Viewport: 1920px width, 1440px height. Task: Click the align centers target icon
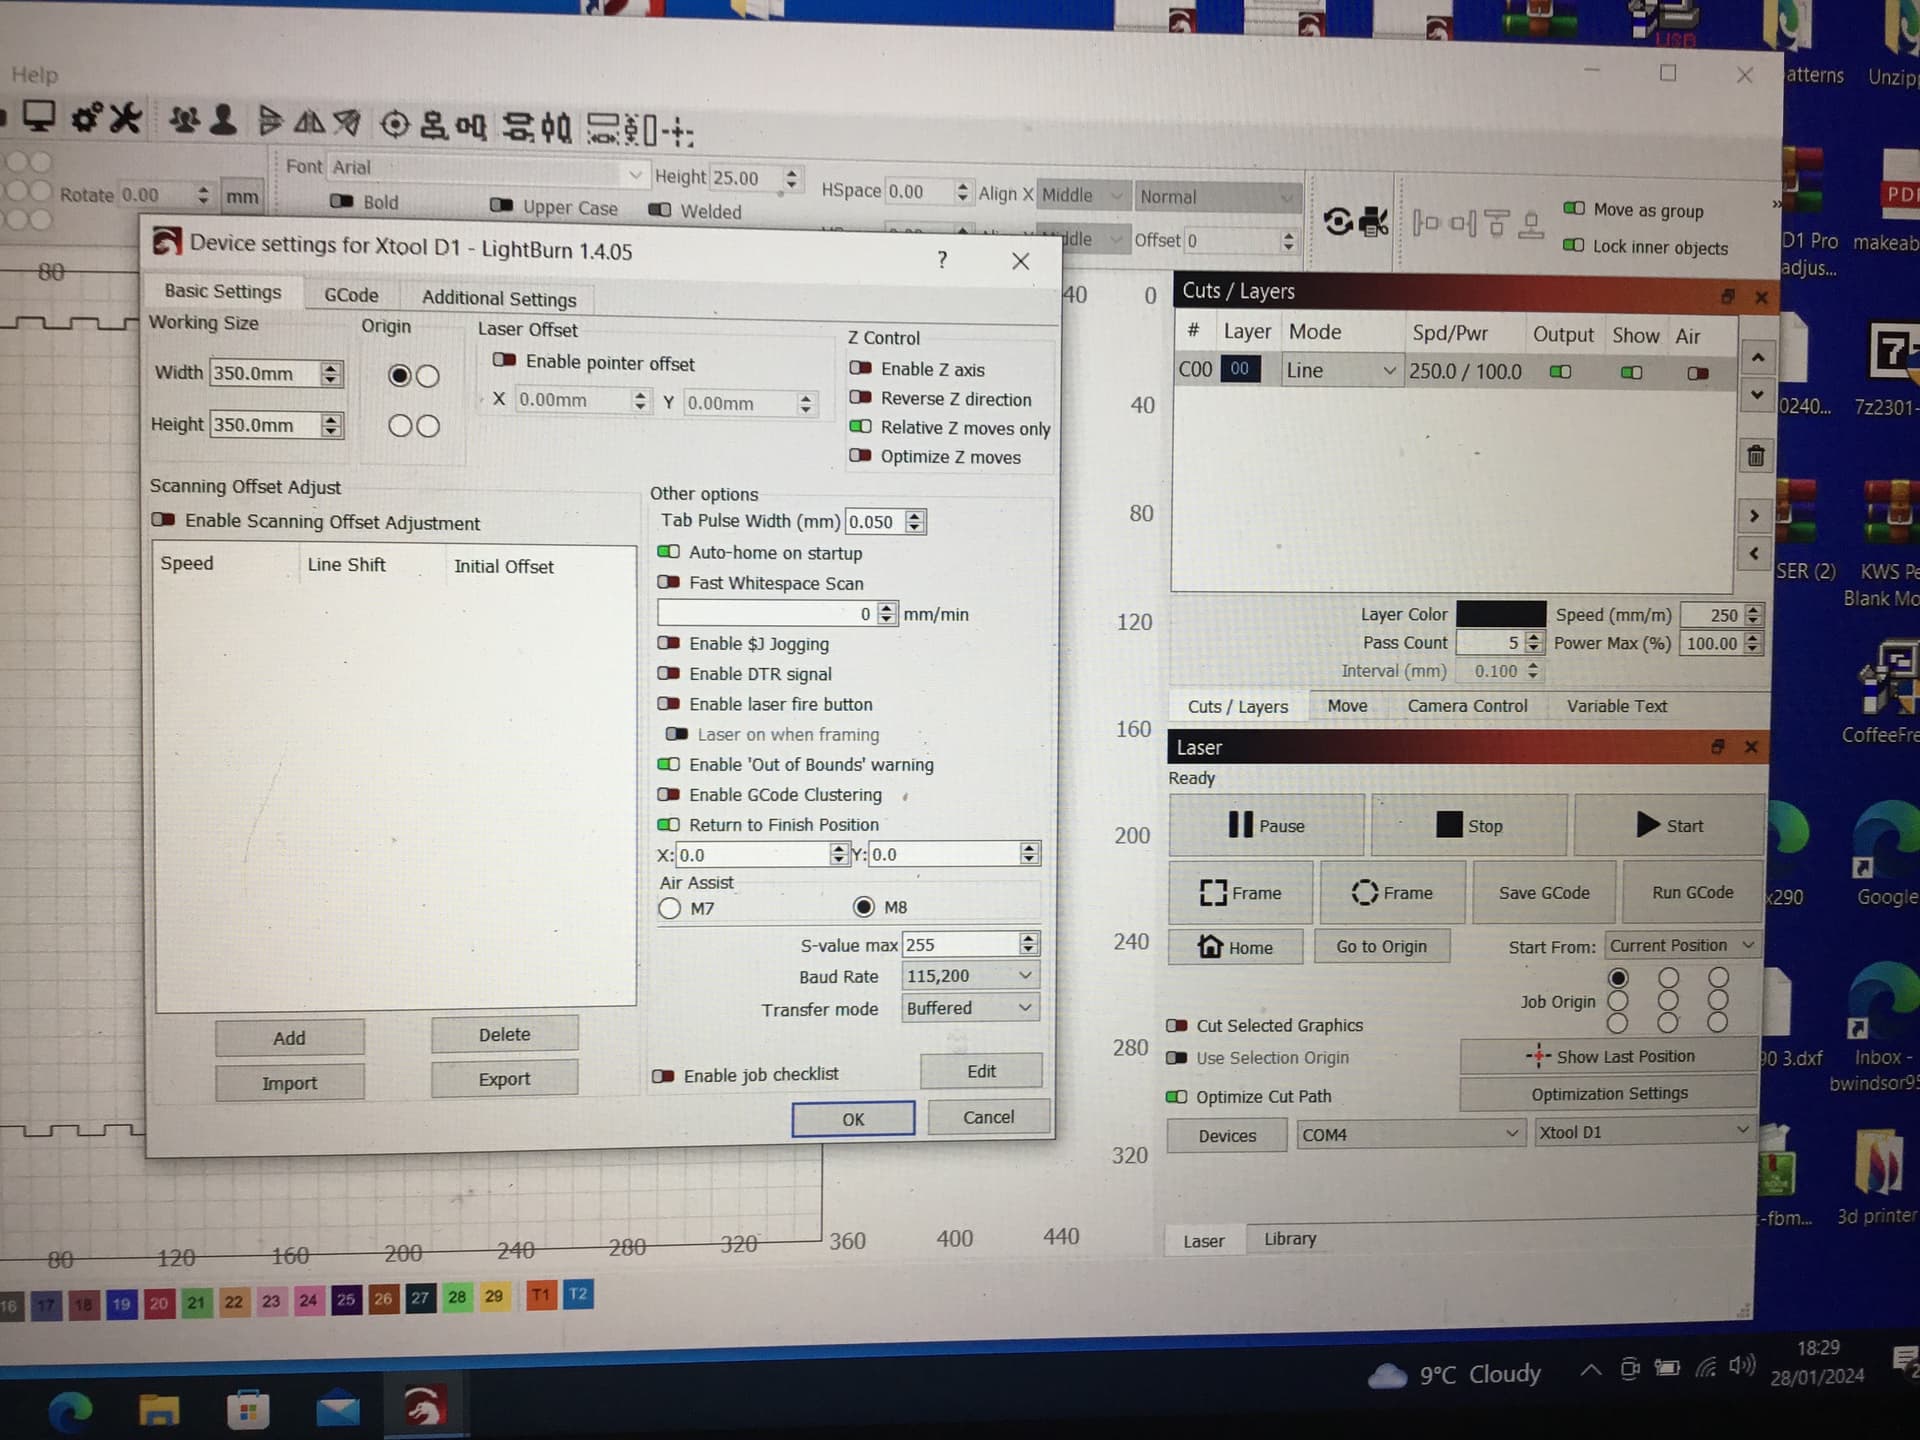coord(396,124)
